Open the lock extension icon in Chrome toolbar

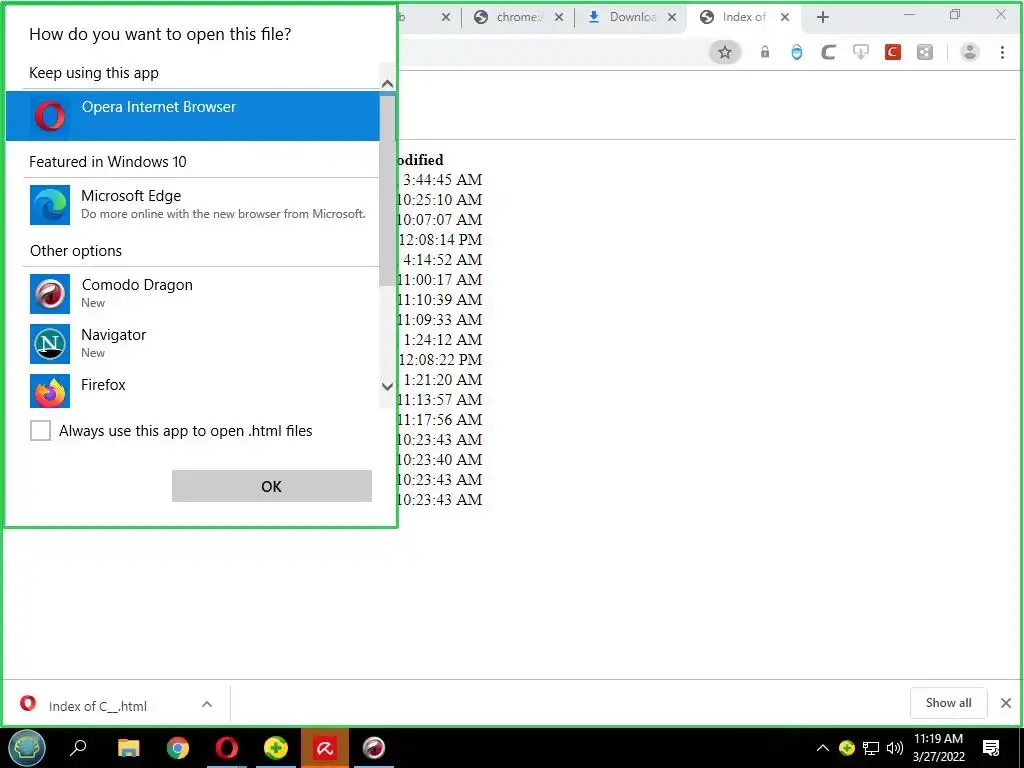pyautogui.click(x=765, y=52)
